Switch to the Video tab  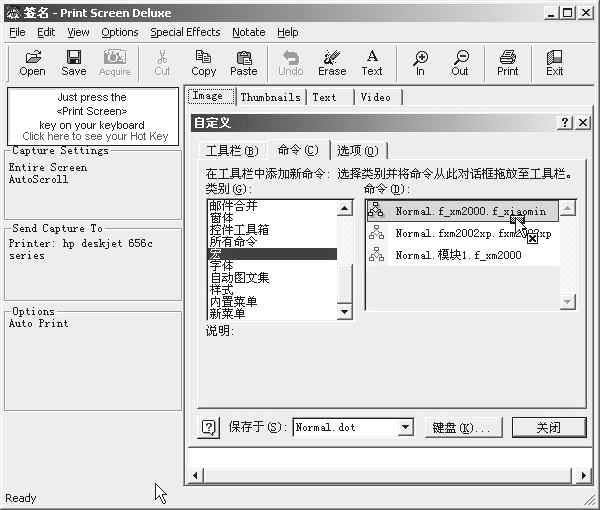tap(379, 97)
